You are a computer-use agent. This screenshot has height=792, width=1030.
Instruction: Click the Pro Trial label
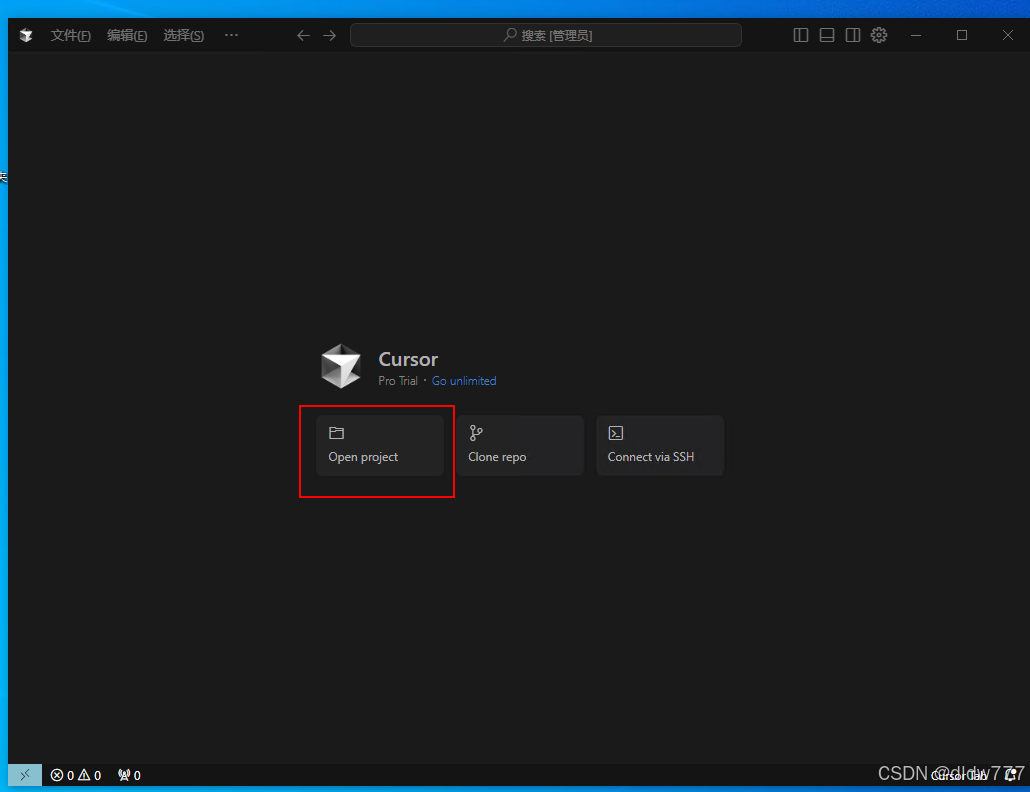397,381
